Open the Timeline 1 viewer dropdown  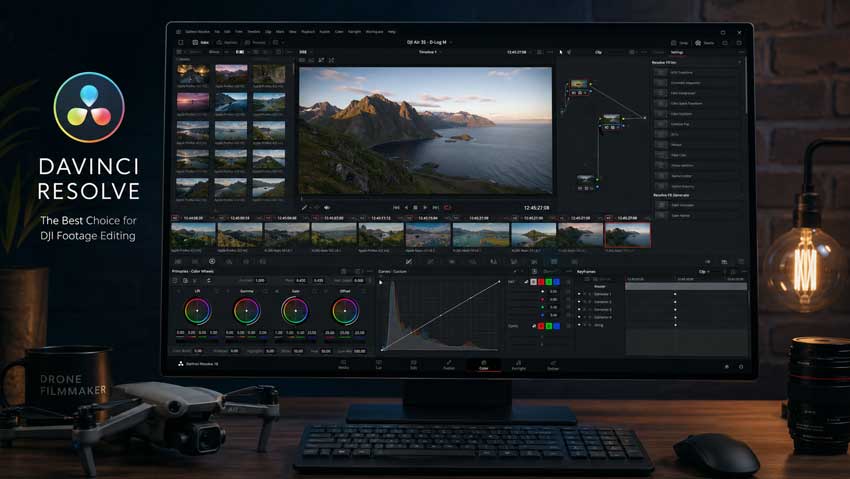[429, 52]
